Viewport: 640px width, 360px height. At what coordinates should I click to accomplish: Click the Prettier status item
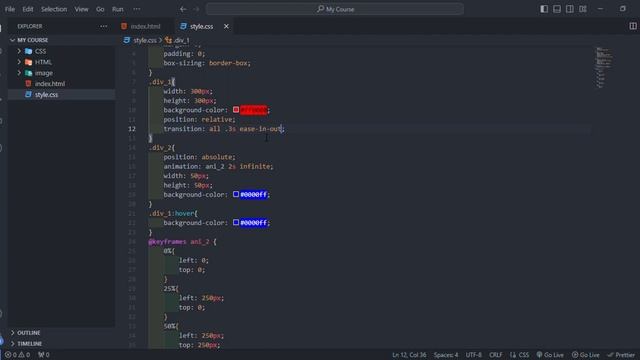pyautogui.click(x=621, y=355)
